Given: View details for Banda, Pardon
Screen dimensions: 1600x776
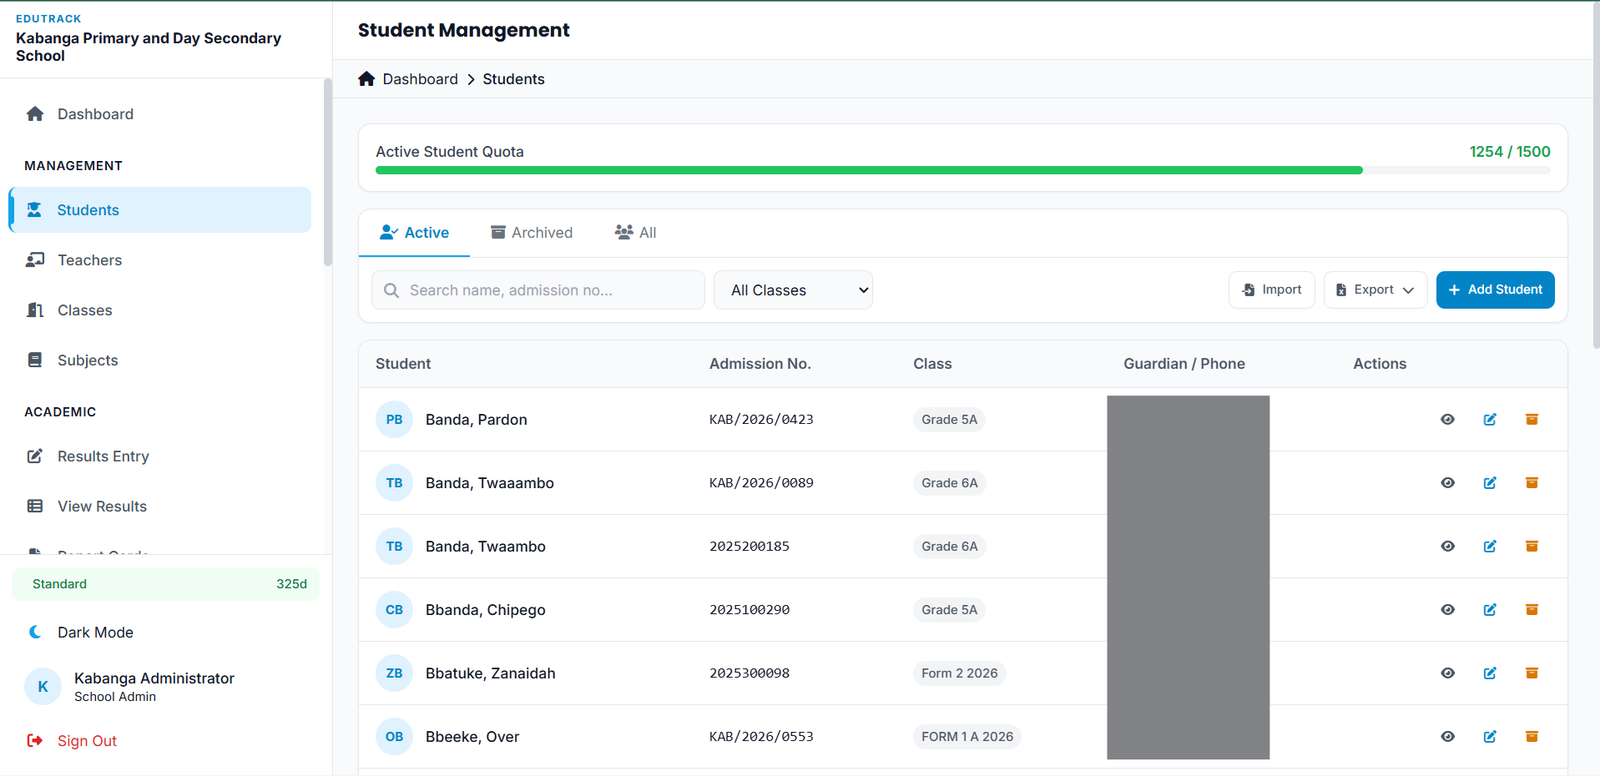Looking at the screenshot, I should click(x=1447, y=419).
